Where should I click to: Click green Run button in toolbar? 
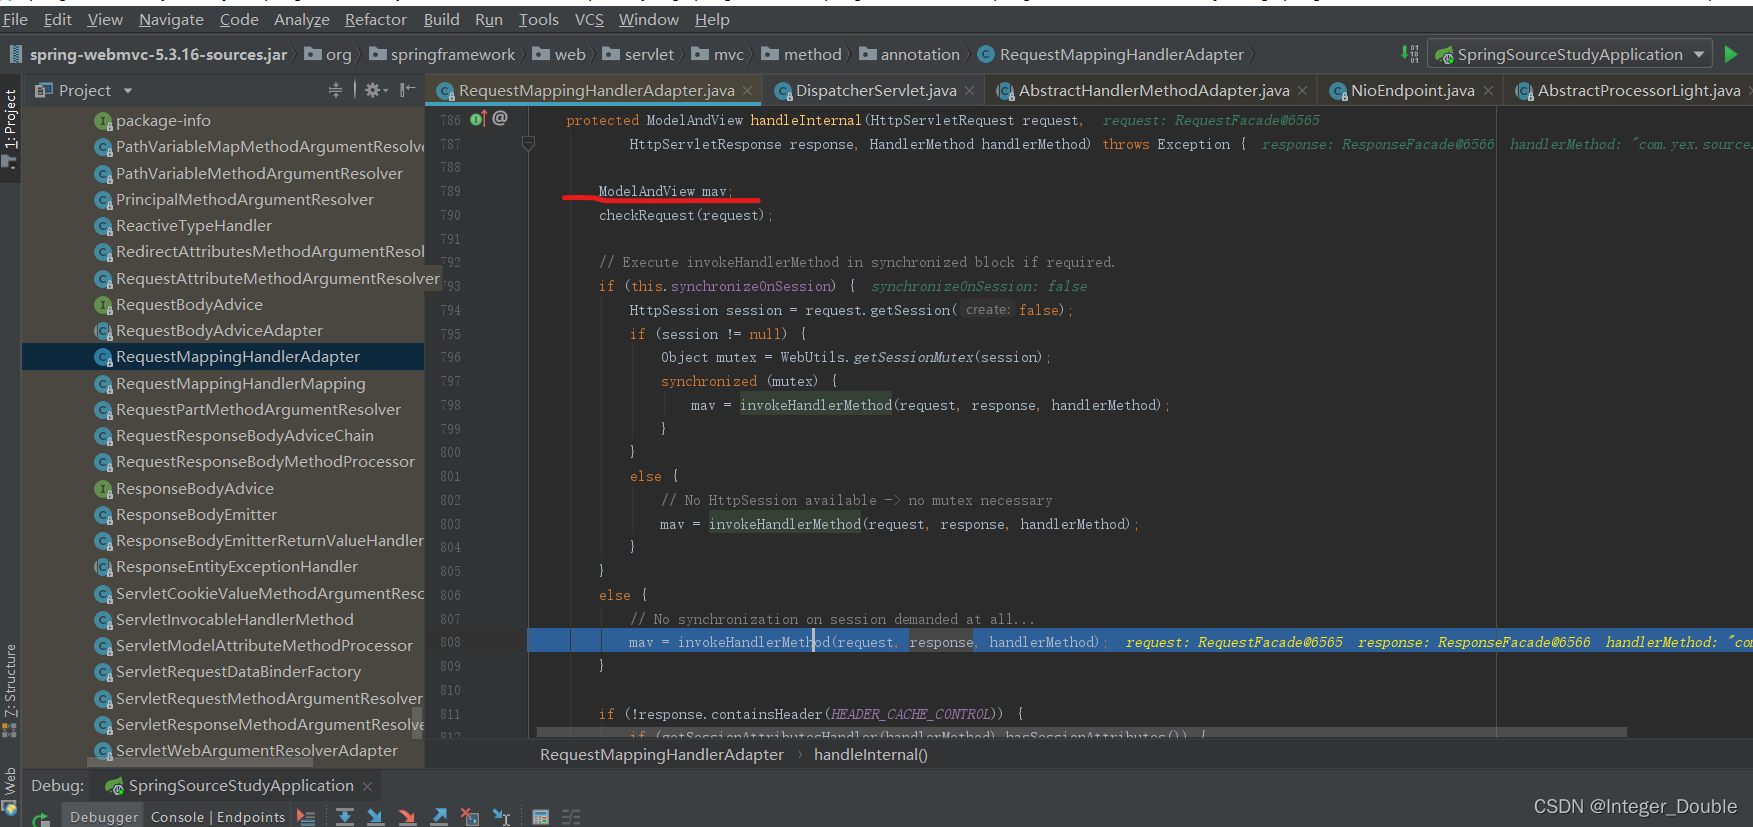point(1731,54)
